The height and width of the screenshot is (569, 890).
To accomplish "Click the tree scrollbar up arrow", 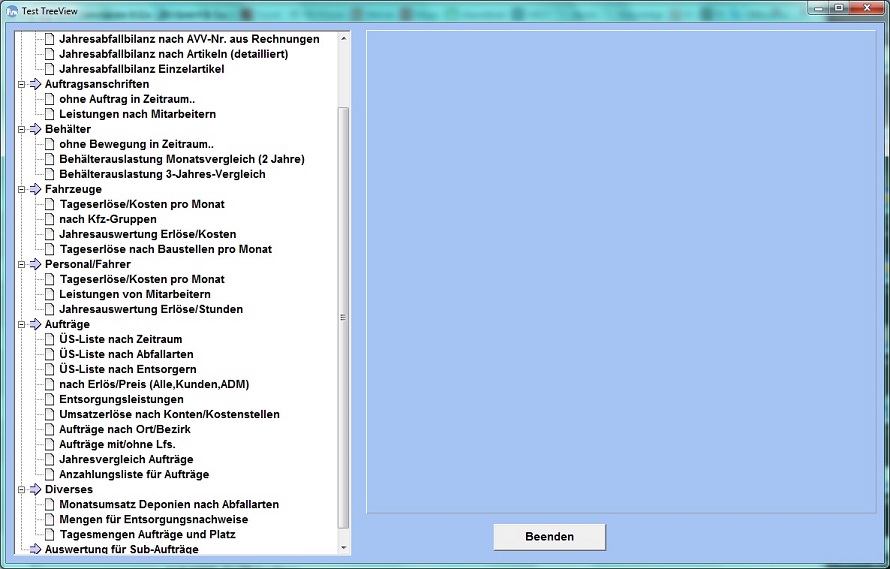I will tap(344, 38).
